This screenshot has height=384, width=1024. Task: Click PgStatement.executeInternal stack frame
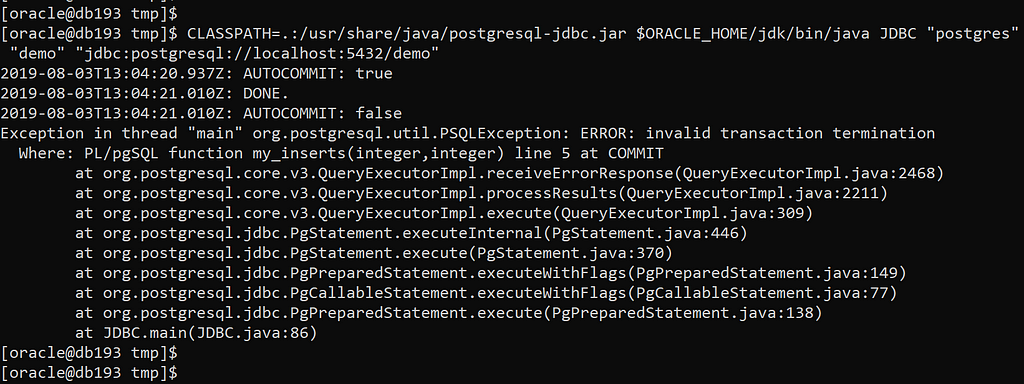[411, 233]
